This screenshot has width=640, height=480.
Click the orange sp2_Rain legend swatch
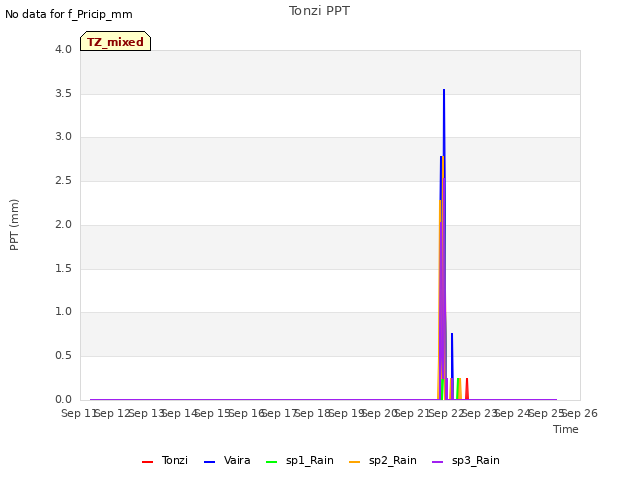tap(355, 462)
